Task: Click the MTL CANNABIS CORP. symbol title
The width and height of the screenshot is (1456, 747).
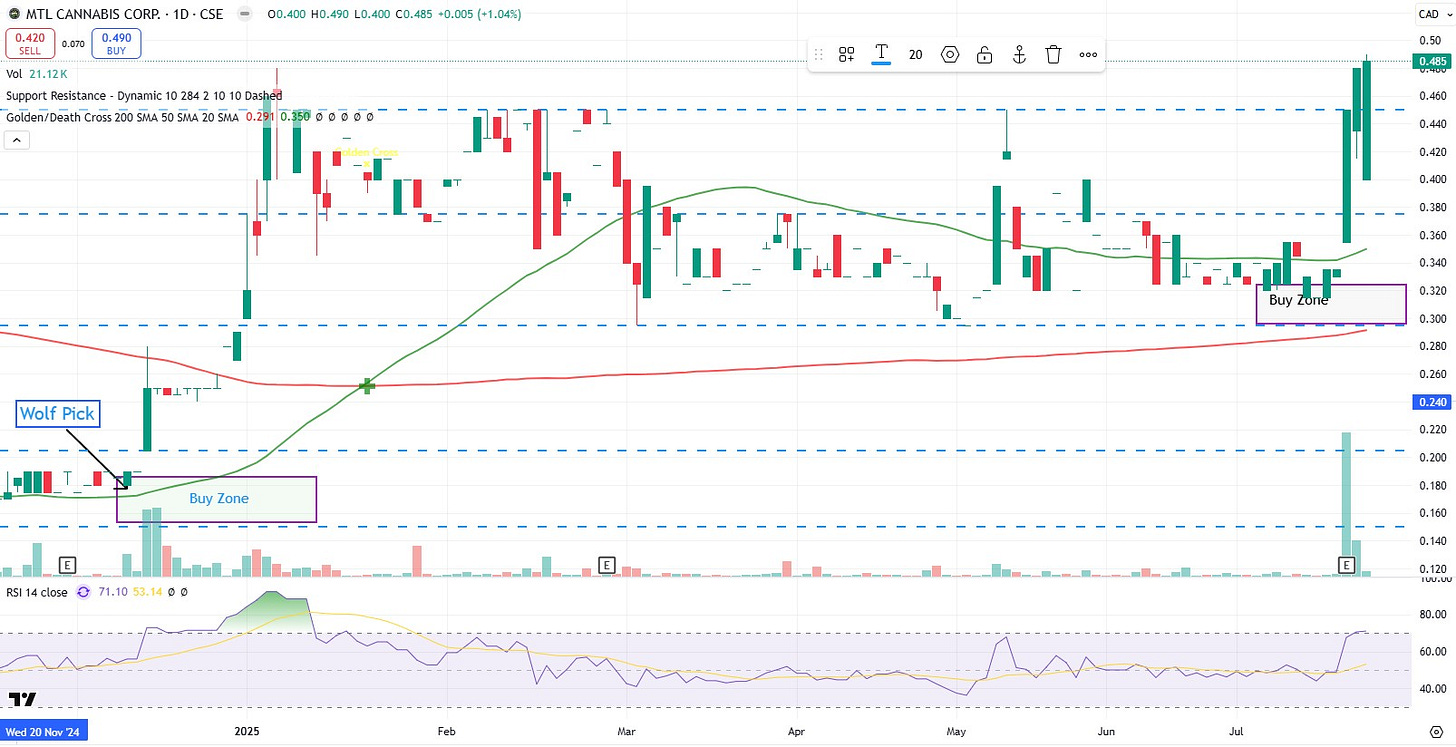Action: pos(93,14)
